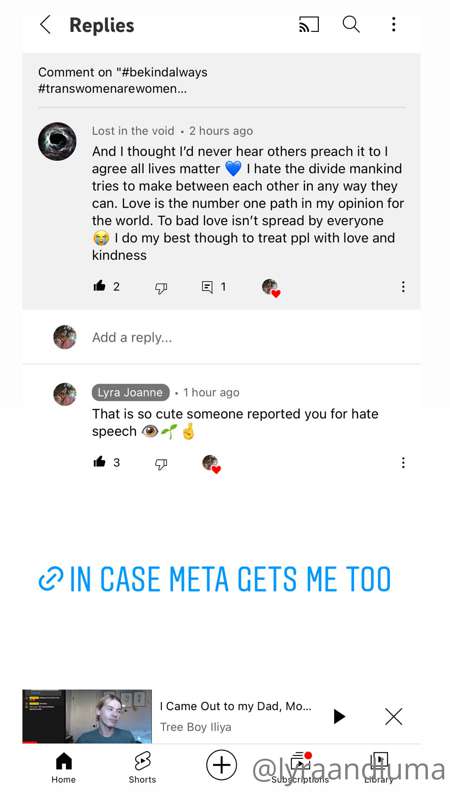Viewport: 450px width, 800px height.
Task: Dislike the Lost in the void comment
Action: coord(161,288)
